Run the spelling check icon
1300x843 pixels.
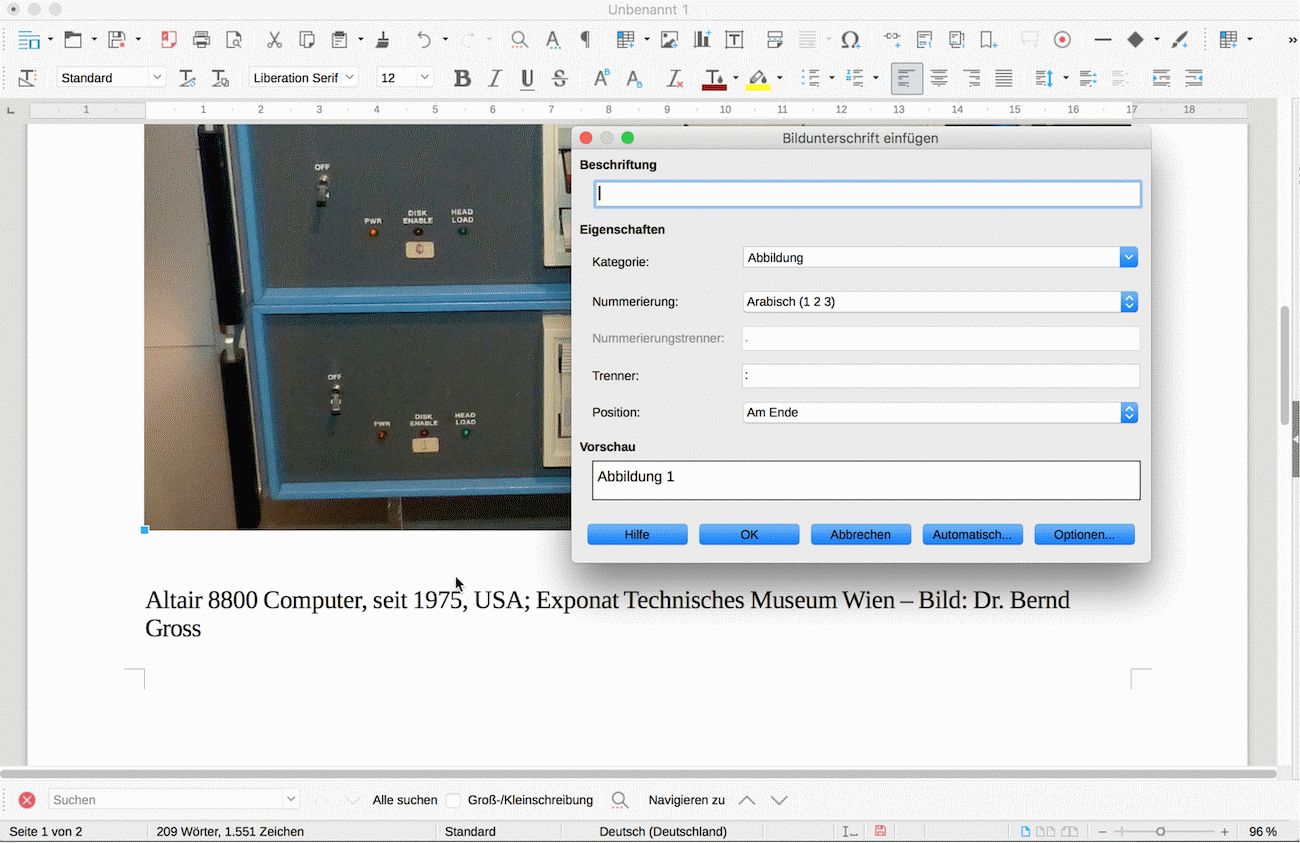pos(553,39)
